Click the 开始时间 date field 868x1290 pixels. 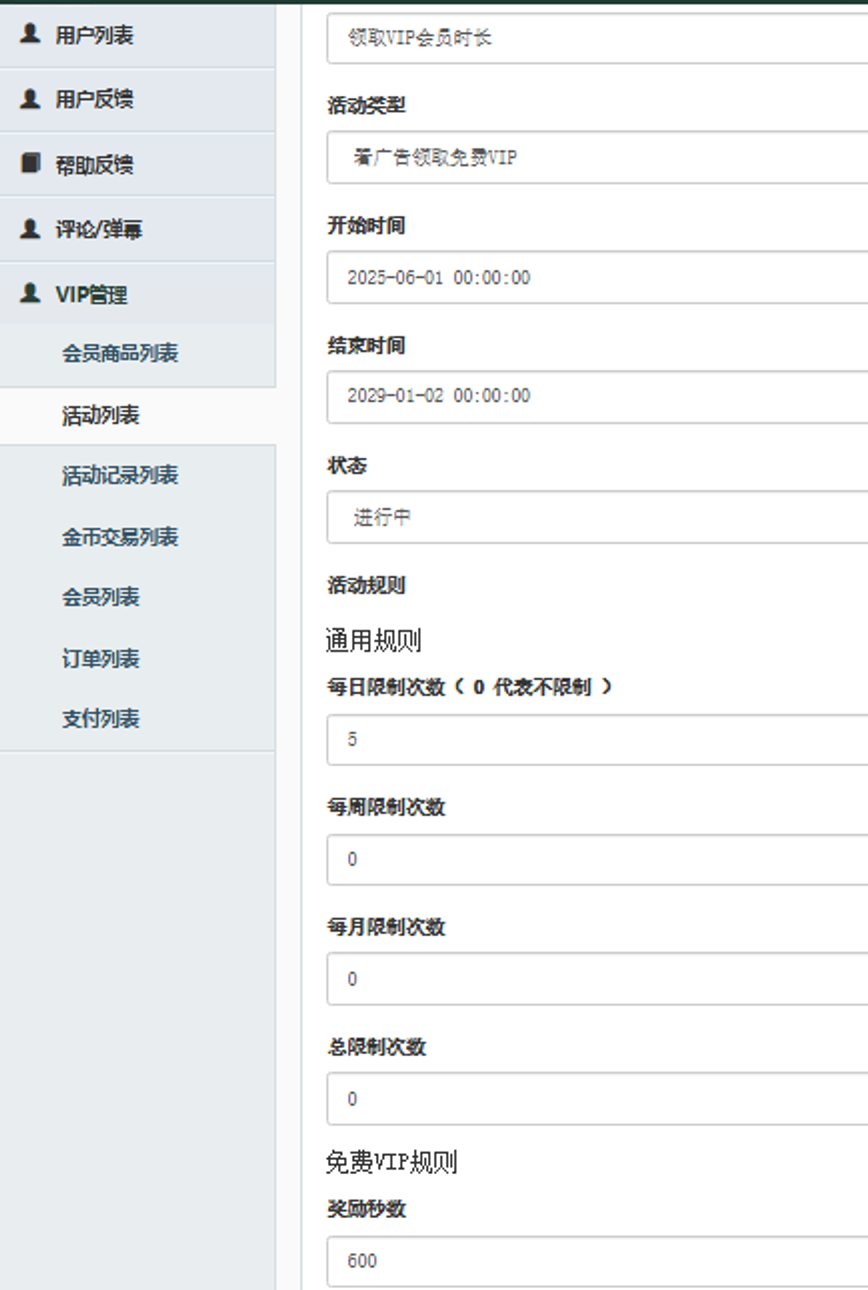tap(597, 278)
